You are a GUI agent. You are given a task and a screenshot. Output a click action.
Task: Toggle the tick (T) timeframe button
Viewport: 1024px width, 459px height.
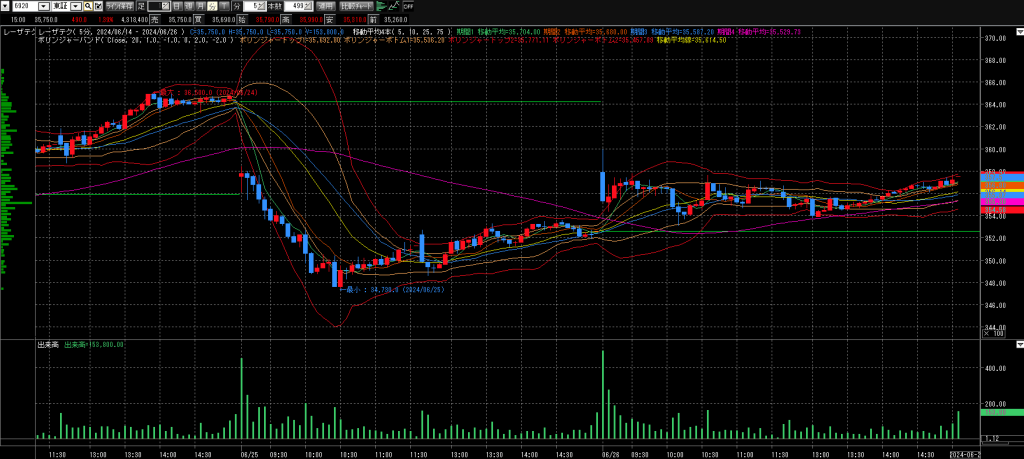coord(224,6)
